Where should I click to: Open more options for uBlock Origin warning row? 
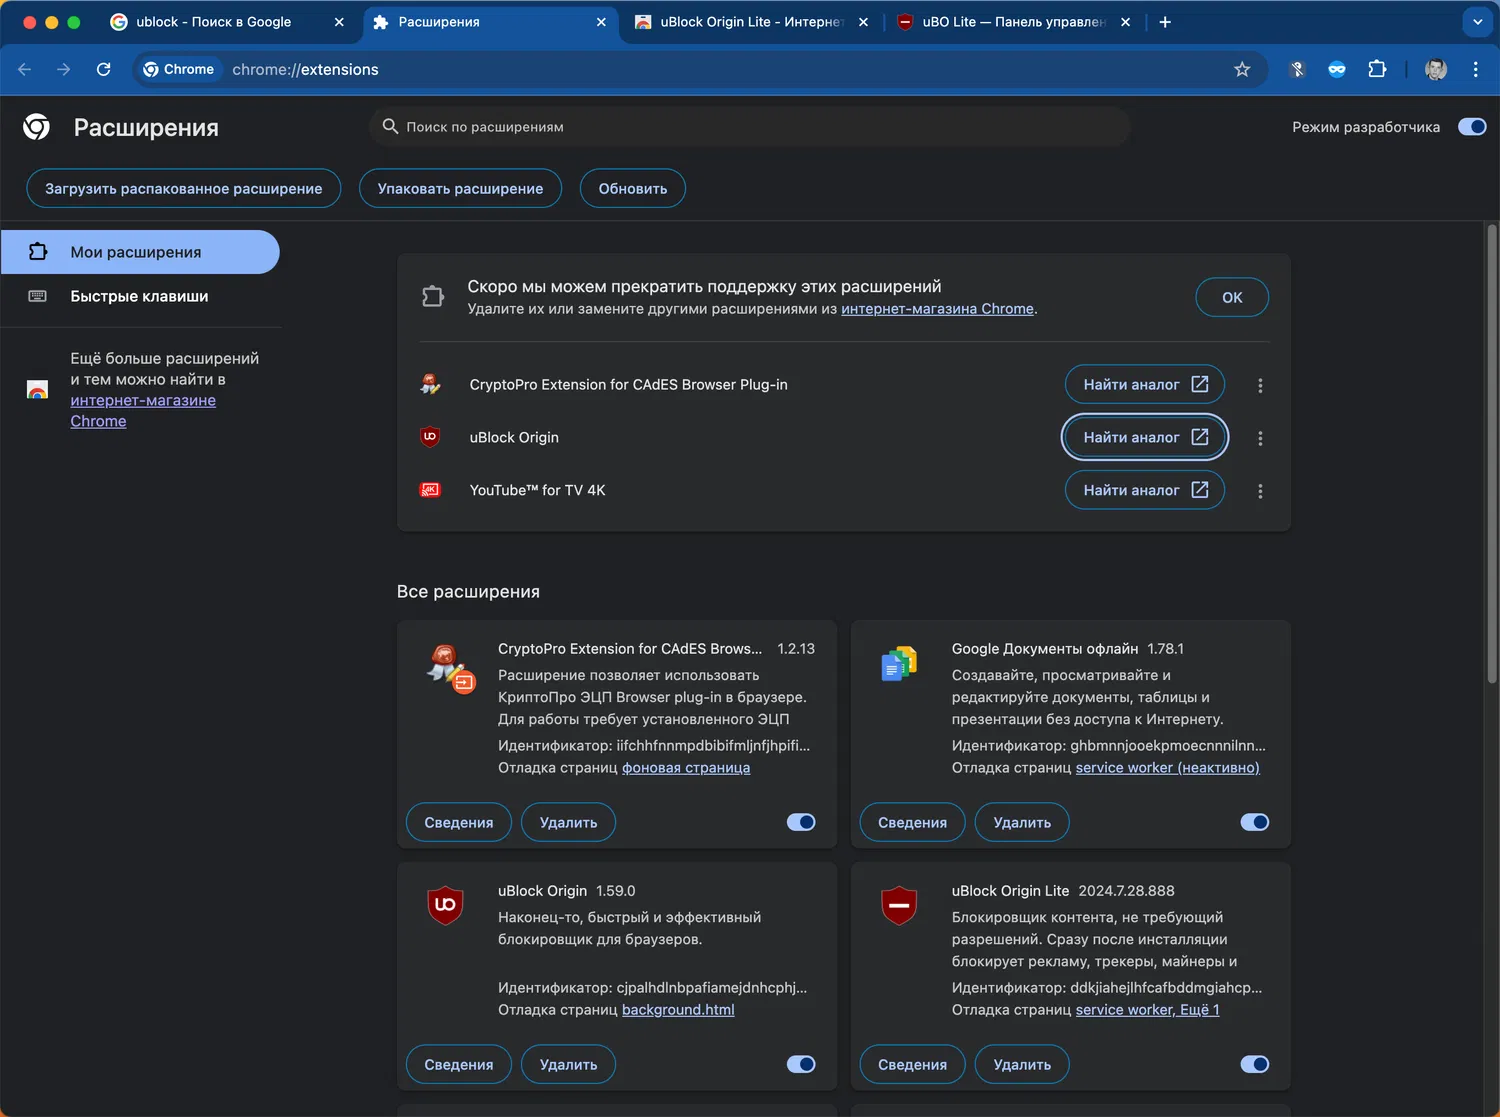click(1260, 438)
